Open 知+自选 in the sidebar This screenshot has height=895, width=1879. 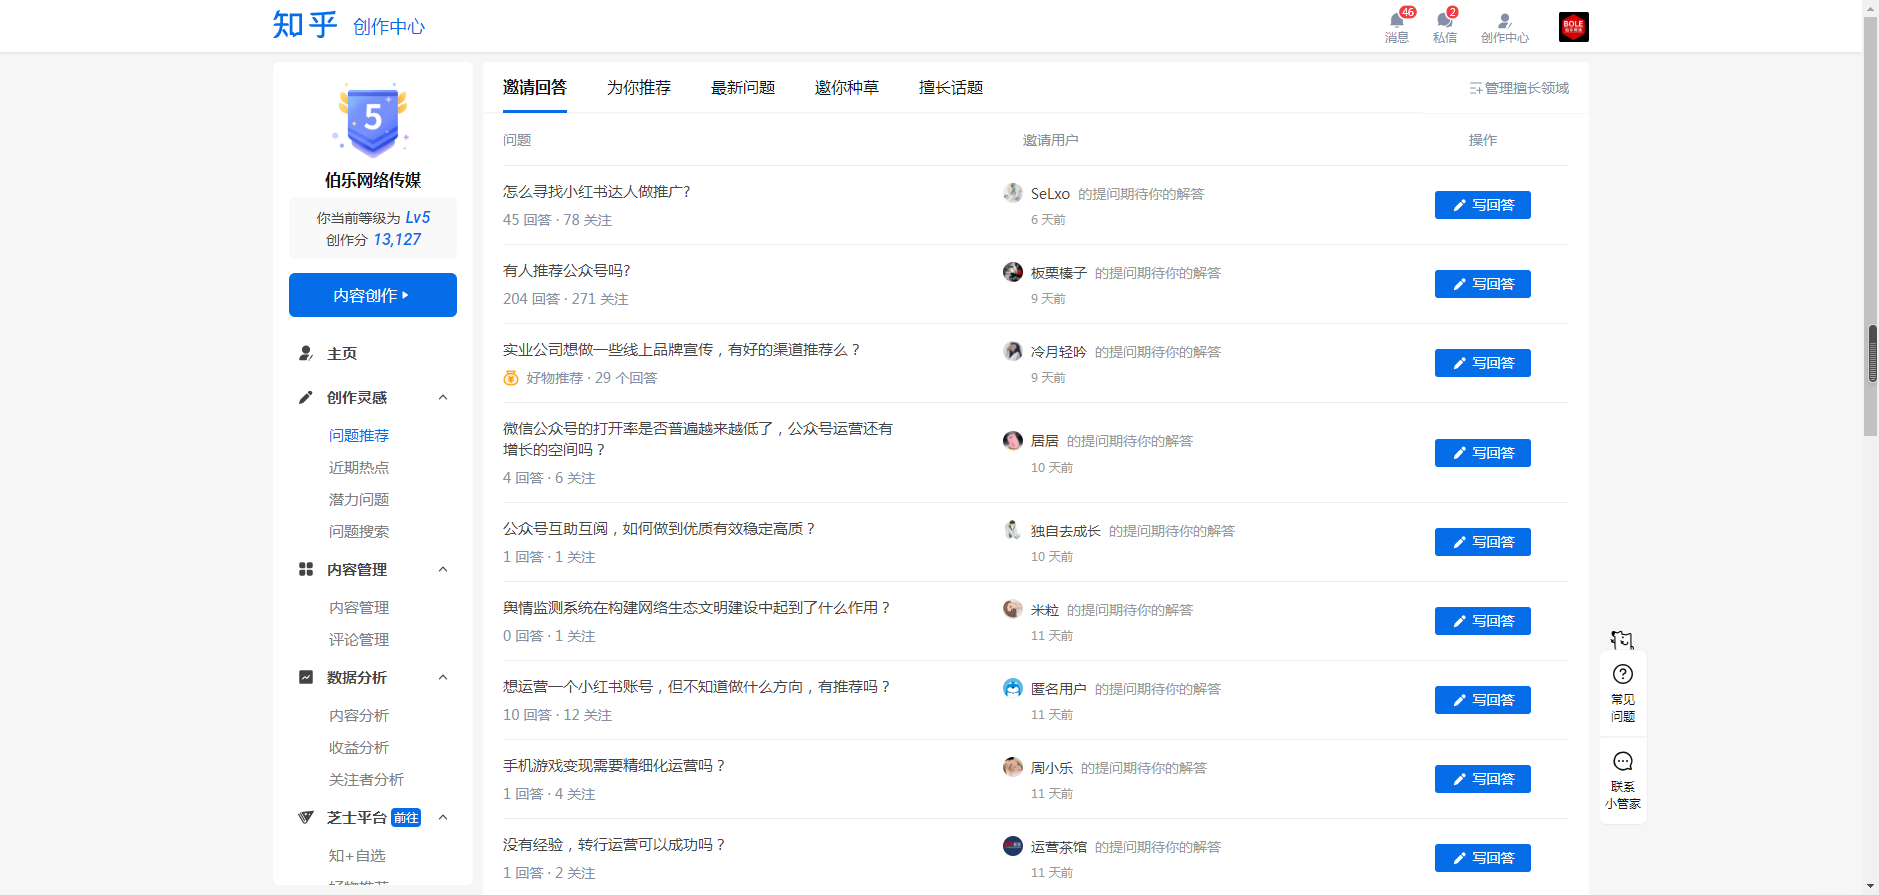pos(357,855)
